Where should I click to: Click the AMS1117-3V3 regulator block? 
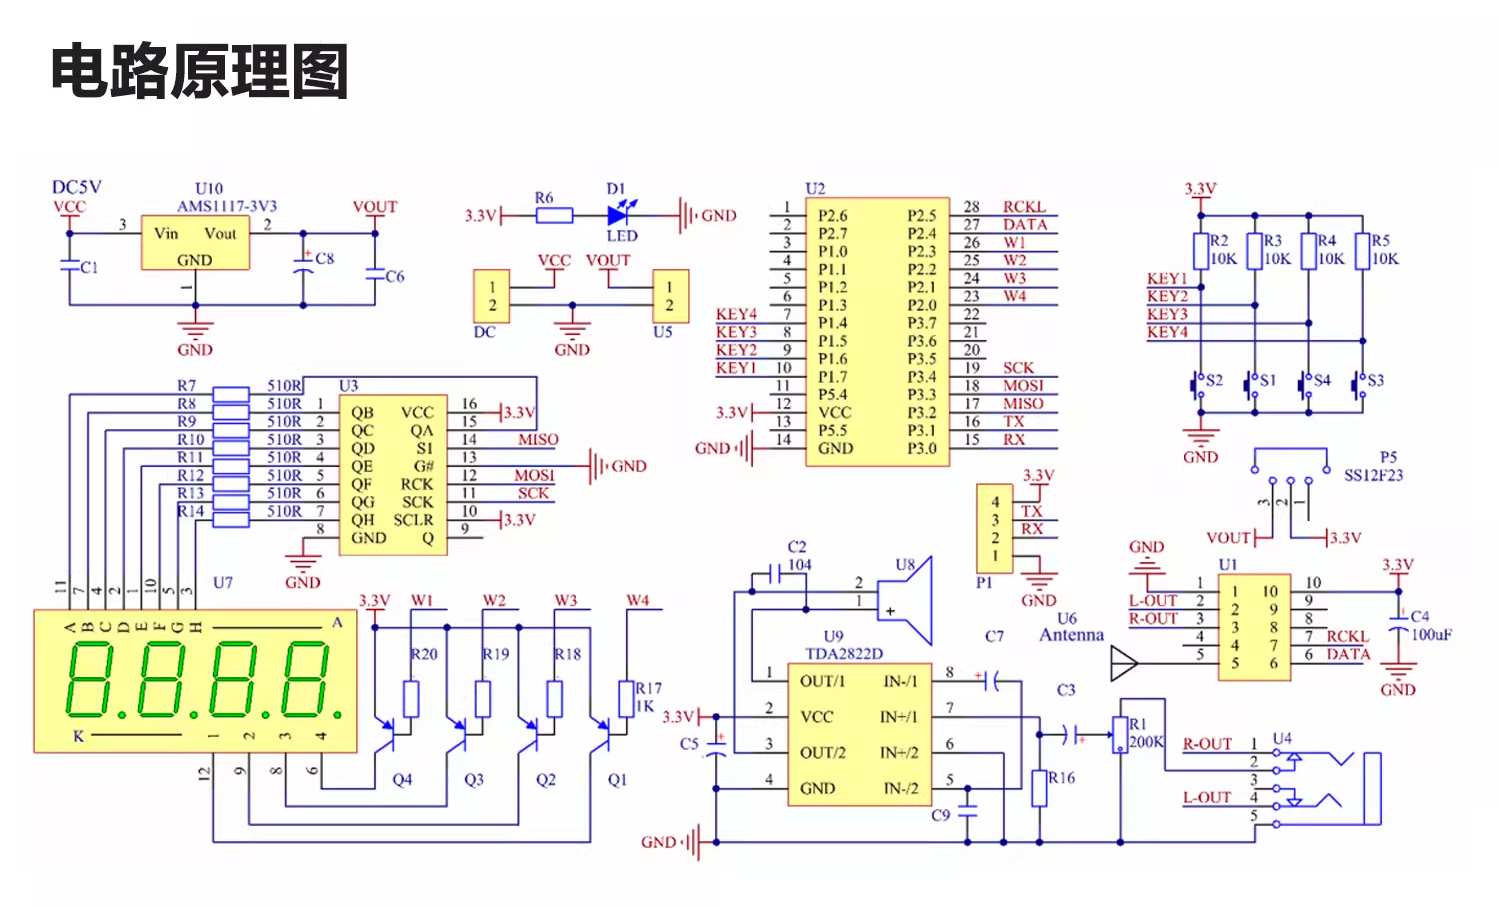coord(195,243)
